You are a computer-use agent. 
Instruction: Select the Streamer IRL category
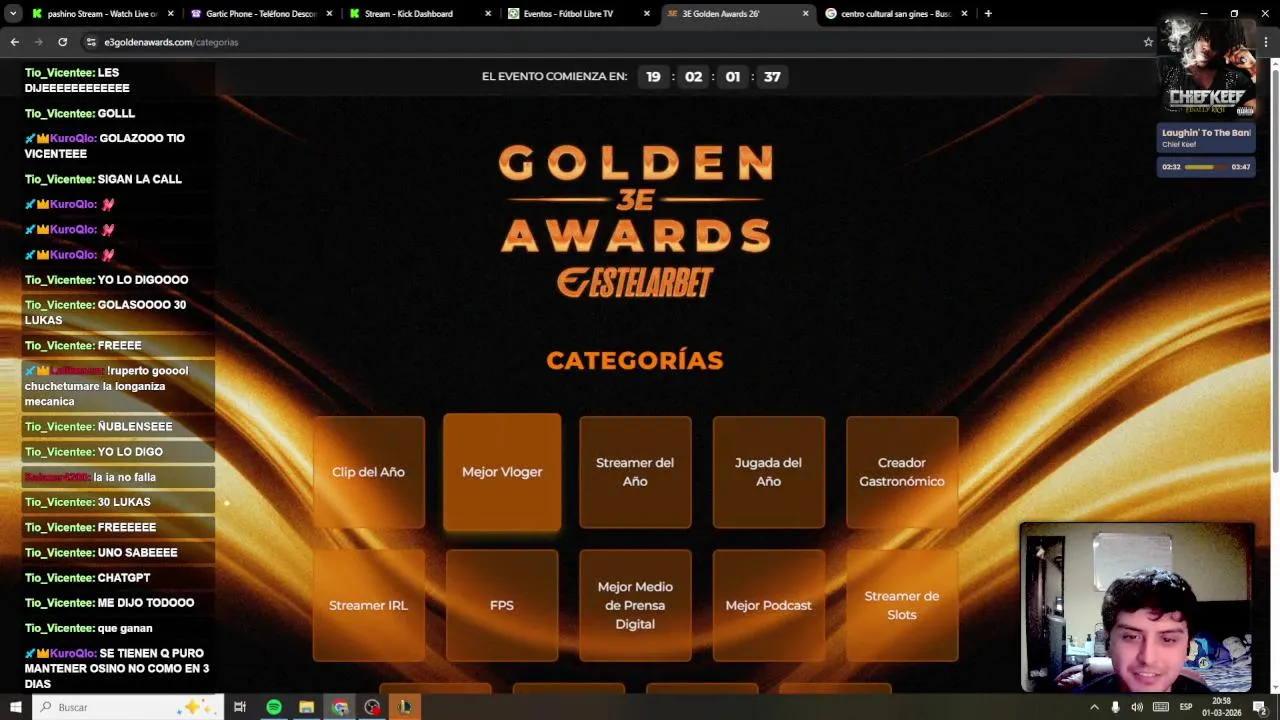pyautogui.click(x=368, y=605)
